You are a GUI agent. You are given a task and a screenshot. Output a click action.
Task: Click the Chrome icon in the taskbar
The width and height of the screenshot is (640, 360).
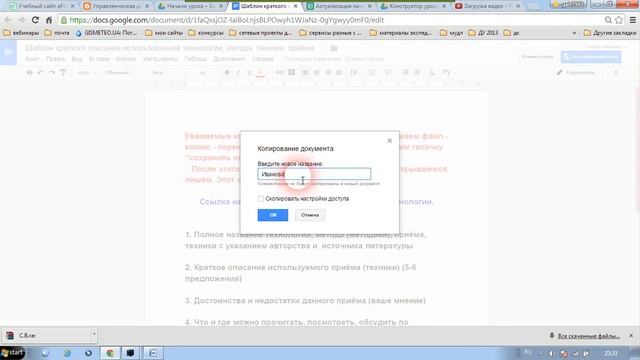(x=110, y=353)
